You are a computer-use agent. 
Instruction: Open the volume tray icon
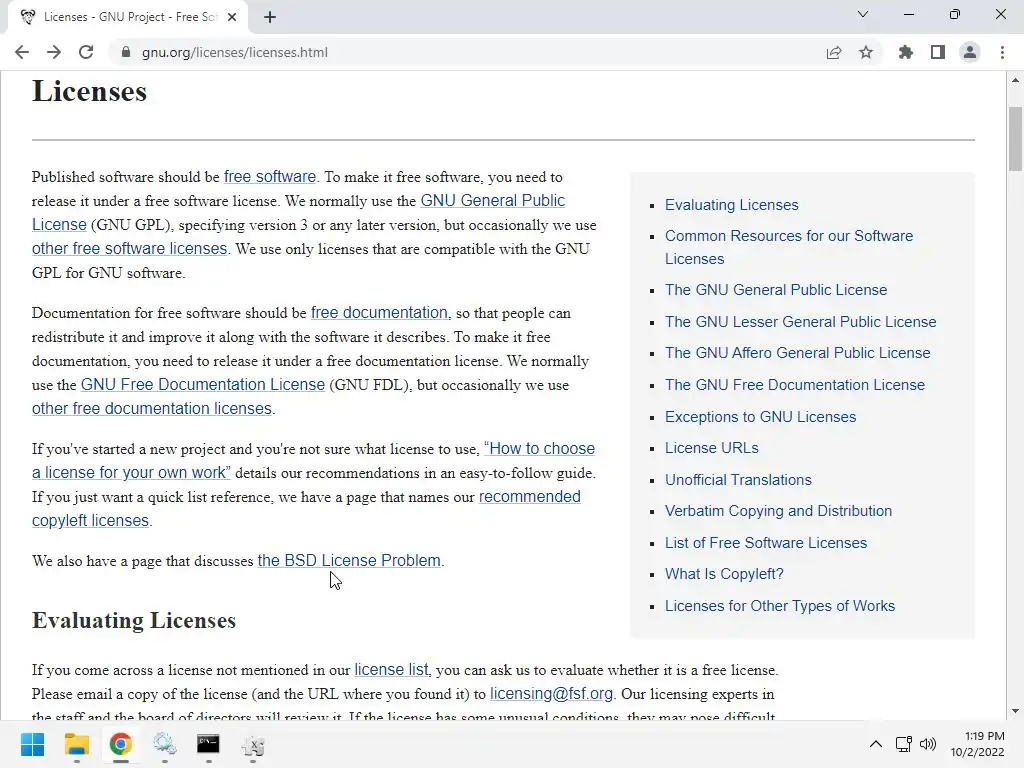coord(927,744)
